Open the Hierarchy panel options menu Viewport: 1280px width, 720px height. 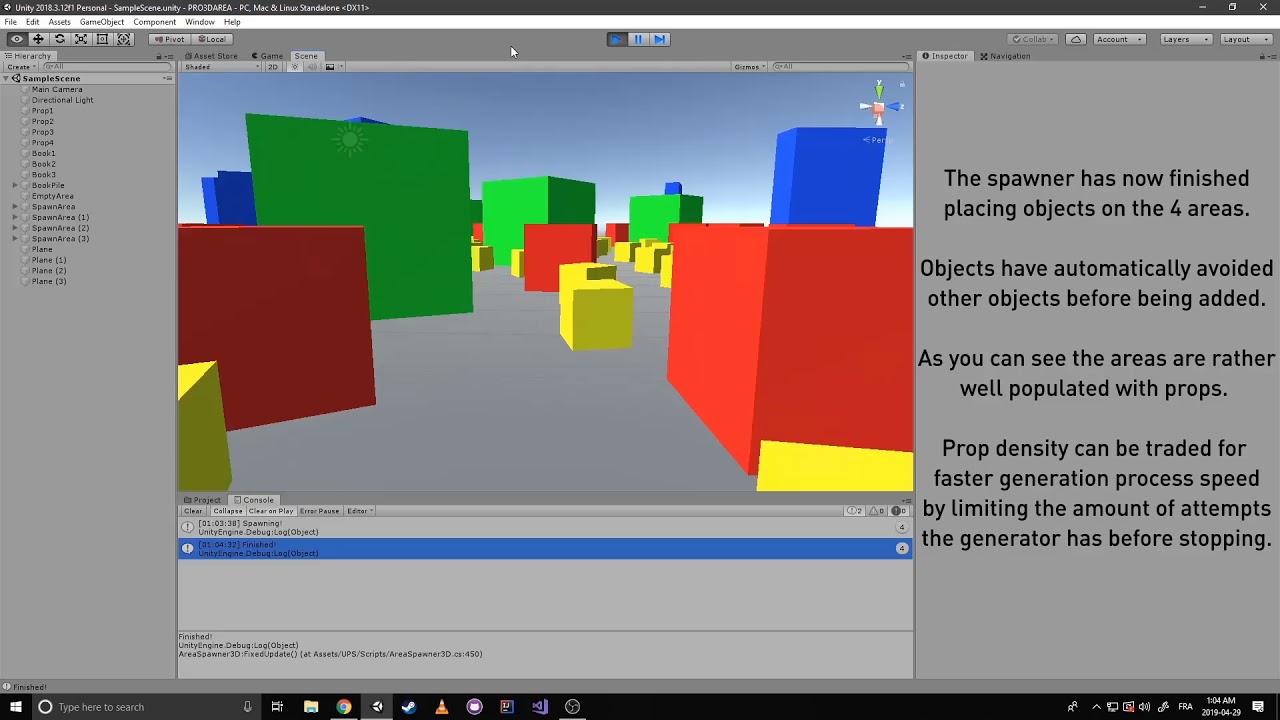168,56
